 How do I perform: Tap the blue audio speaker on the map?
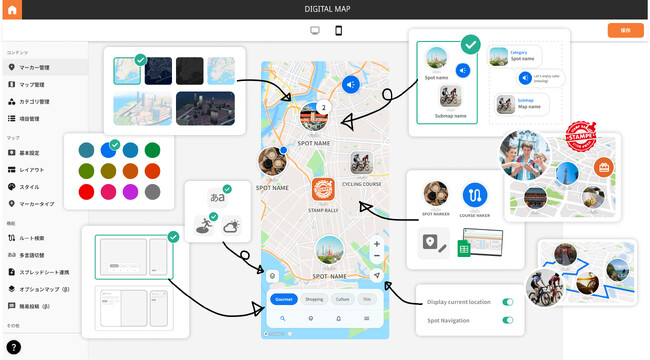[x=351, y=85]
